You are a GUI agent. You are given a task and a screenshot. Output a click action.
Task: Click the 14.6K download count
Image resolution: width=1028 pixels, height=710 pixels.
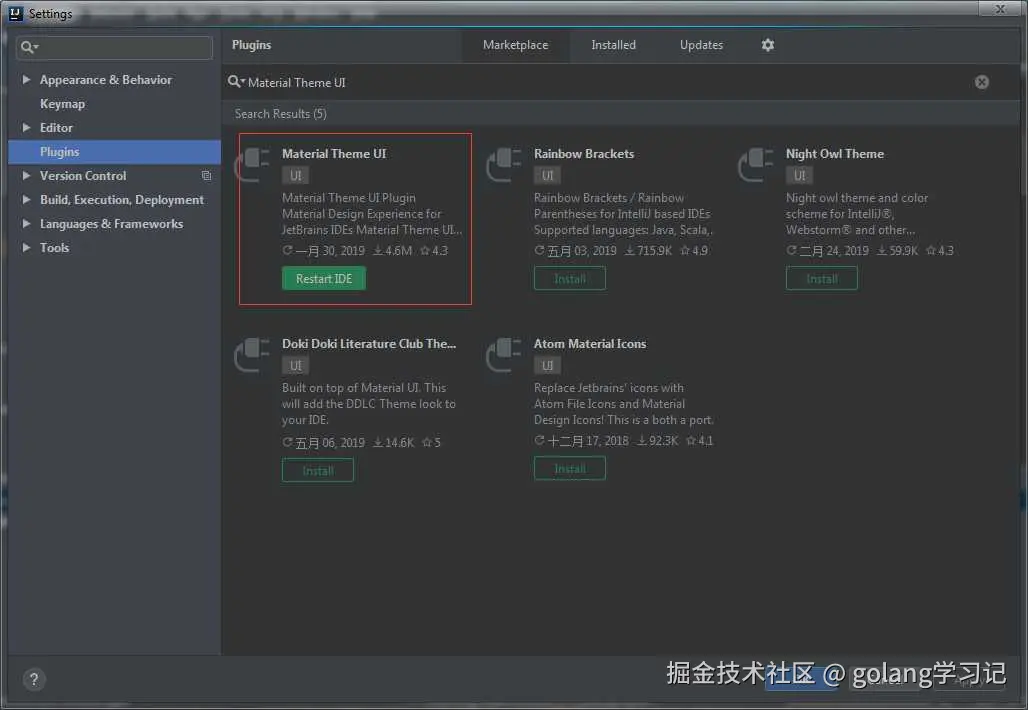pyautogui.click(x=393, y=443)
